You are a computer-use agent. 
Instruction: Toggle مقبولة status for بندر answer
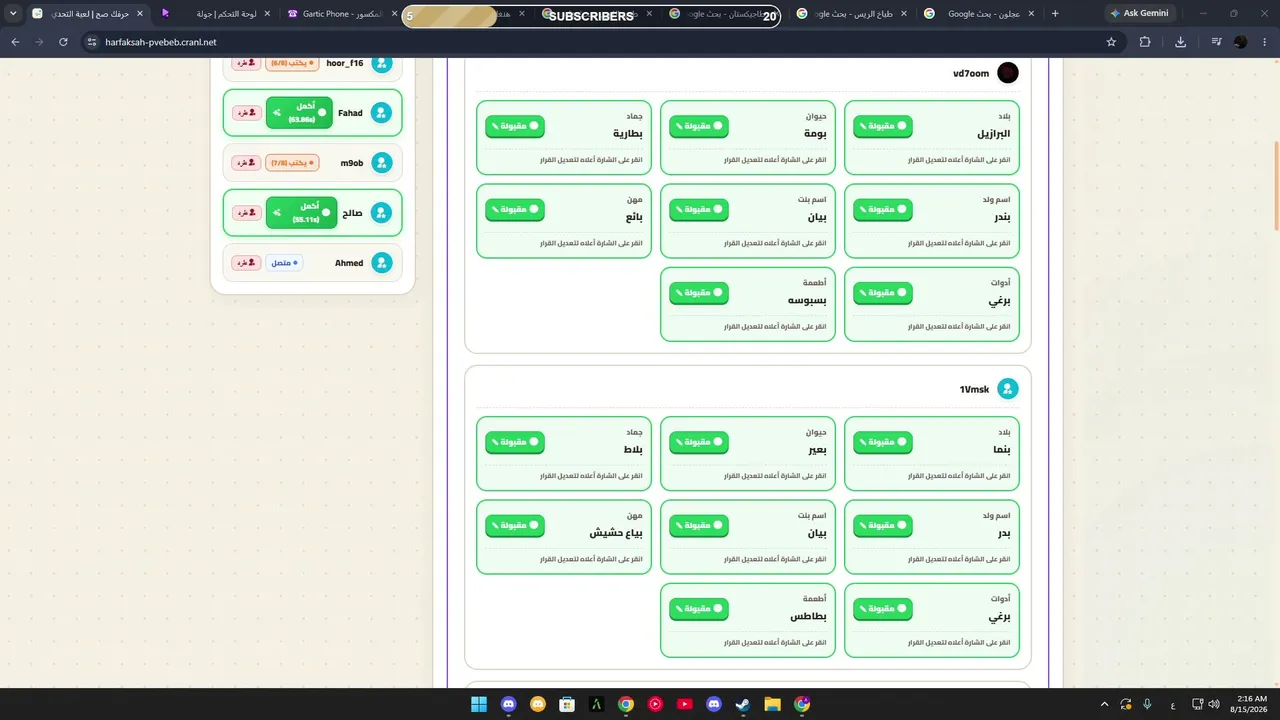click(x=883, y=209)
